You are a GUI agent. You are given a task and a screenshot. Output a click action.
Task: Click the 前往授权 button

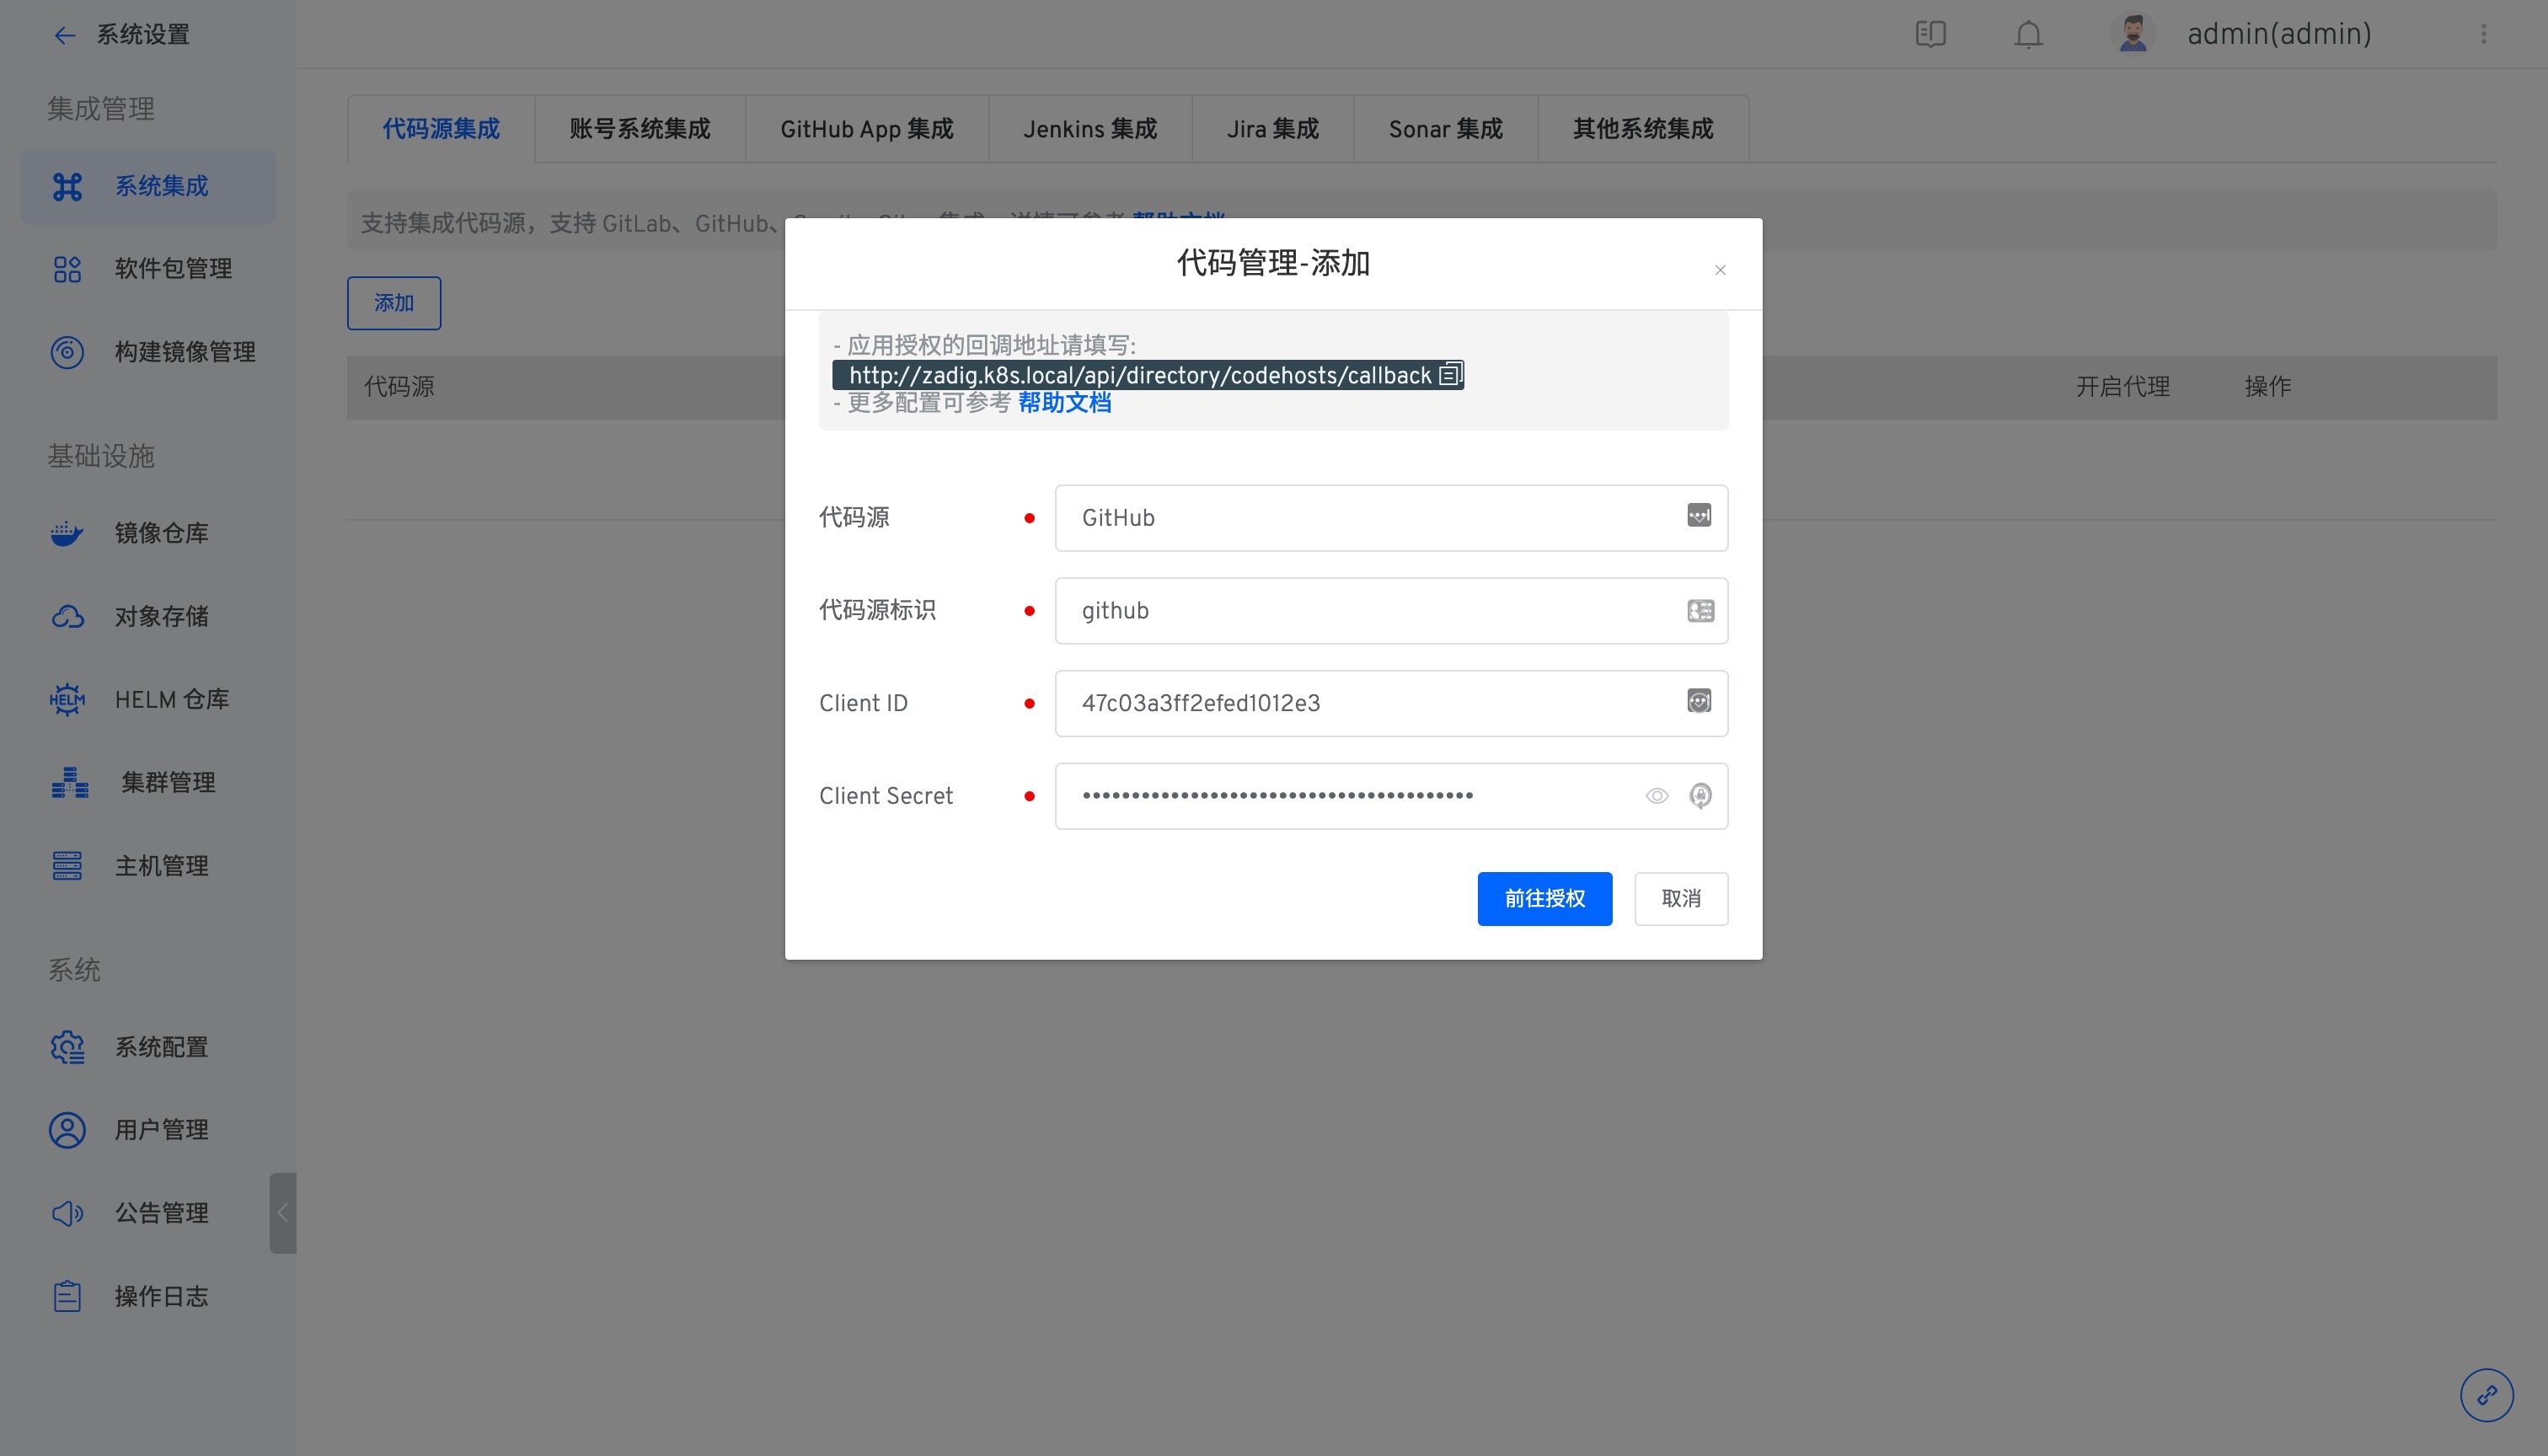(1545, 899)
